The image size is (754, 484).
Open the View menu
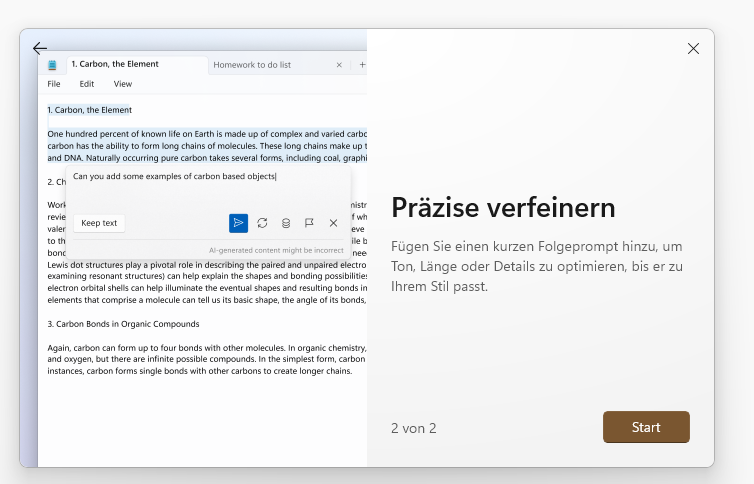(x=122, y=84)
